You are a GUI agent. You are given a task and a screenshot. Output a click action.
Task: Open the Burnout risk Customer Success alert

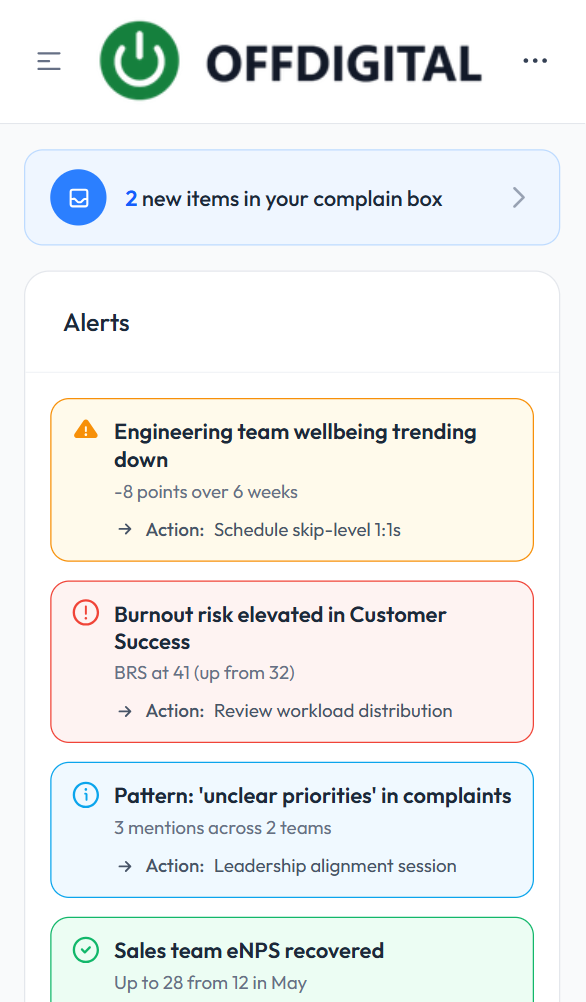pyautogui.click(x=291, y=661)
